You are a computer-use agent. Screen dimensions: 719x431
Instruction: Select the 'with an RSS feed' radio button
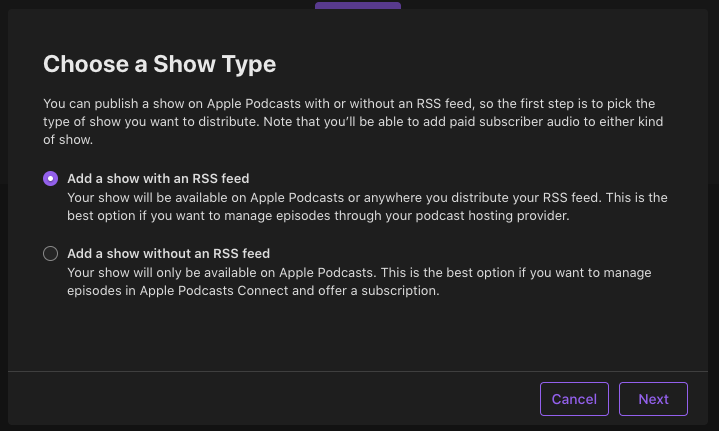[x=50, y=178]
